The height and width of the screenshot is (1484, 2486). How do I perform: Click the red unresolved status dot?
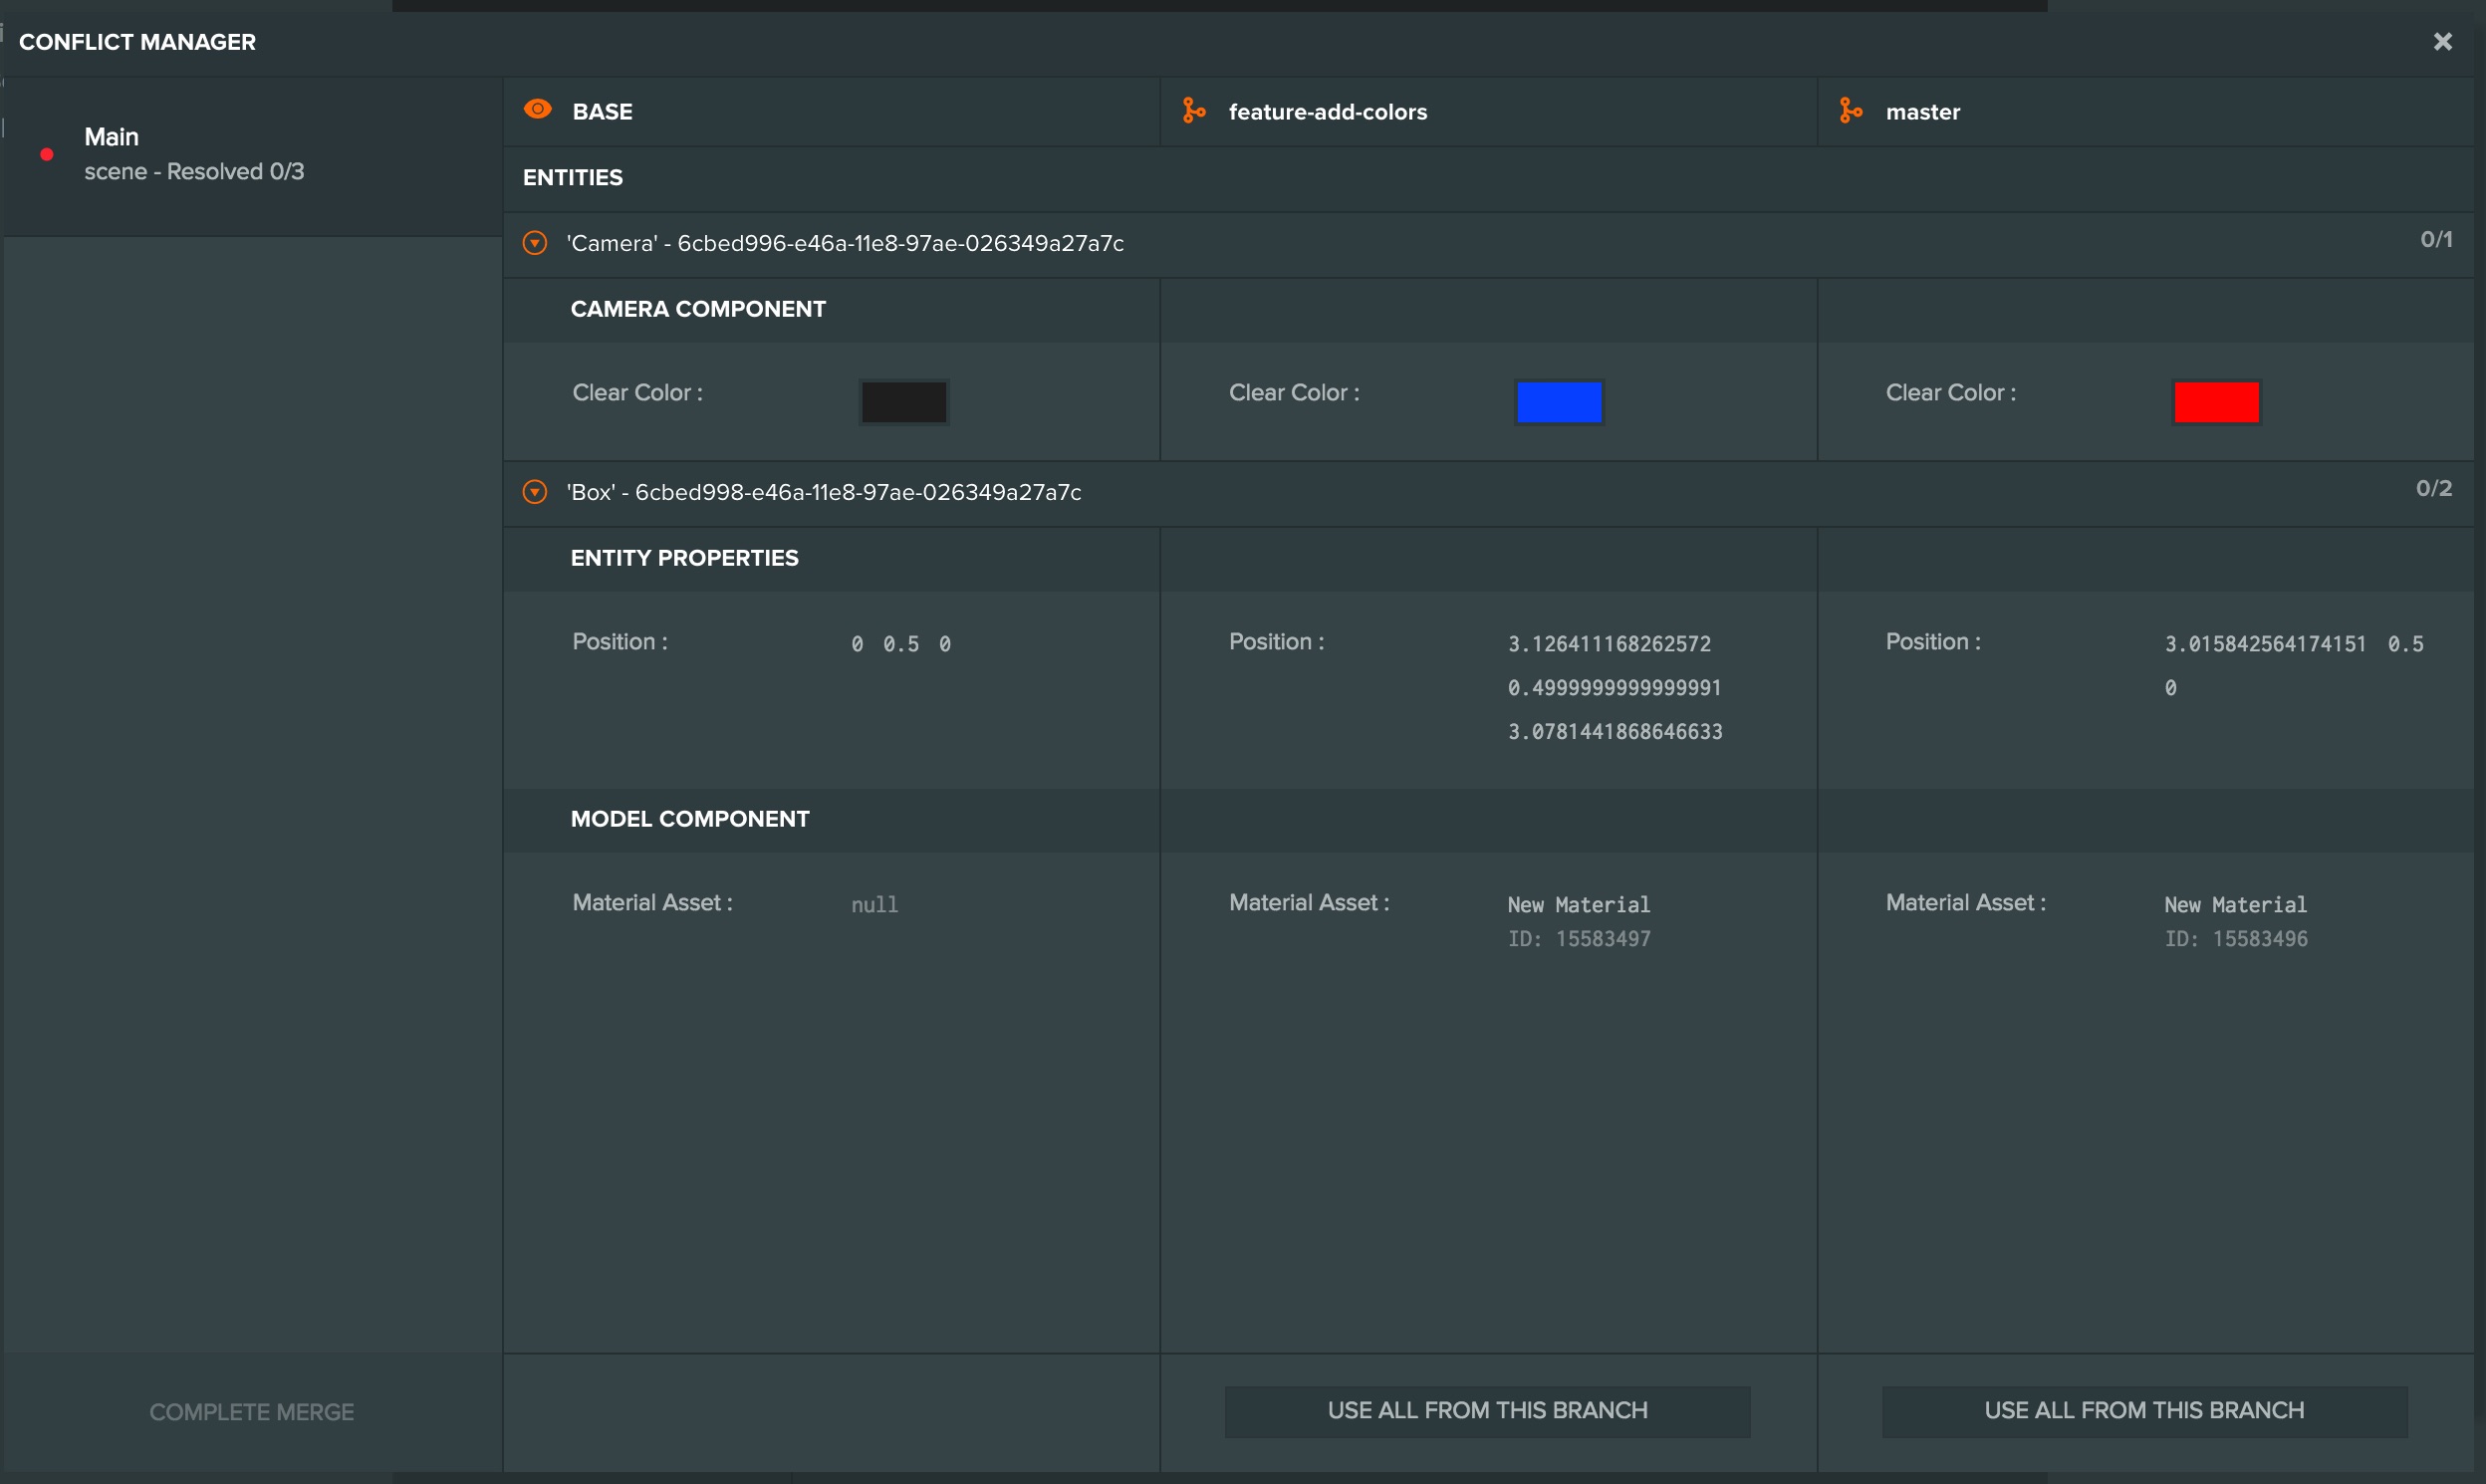(x=47, y=154)
